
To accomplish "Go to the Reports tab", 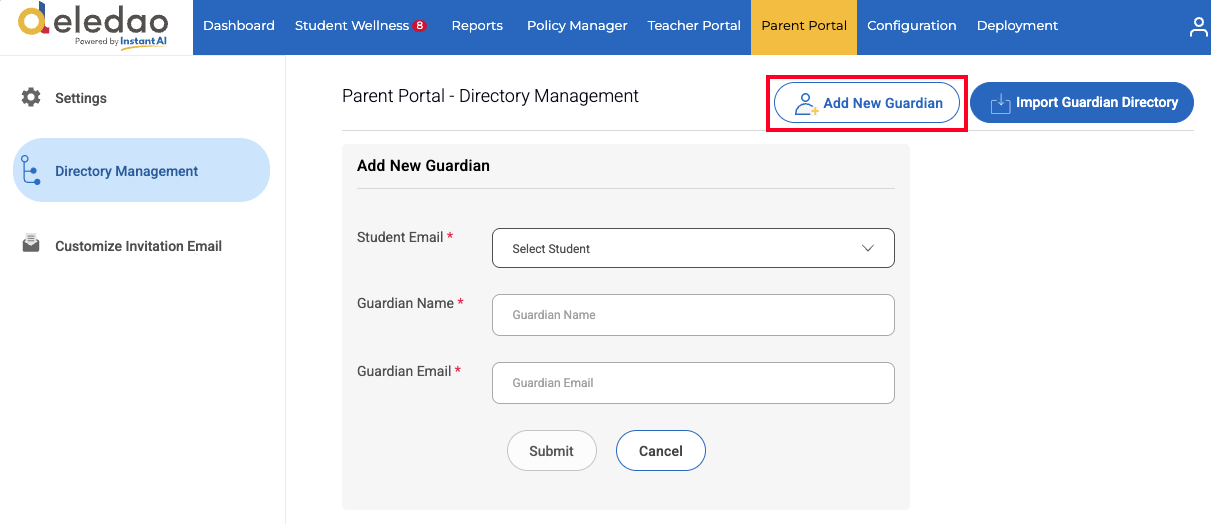I will click(x=477, y=26).
